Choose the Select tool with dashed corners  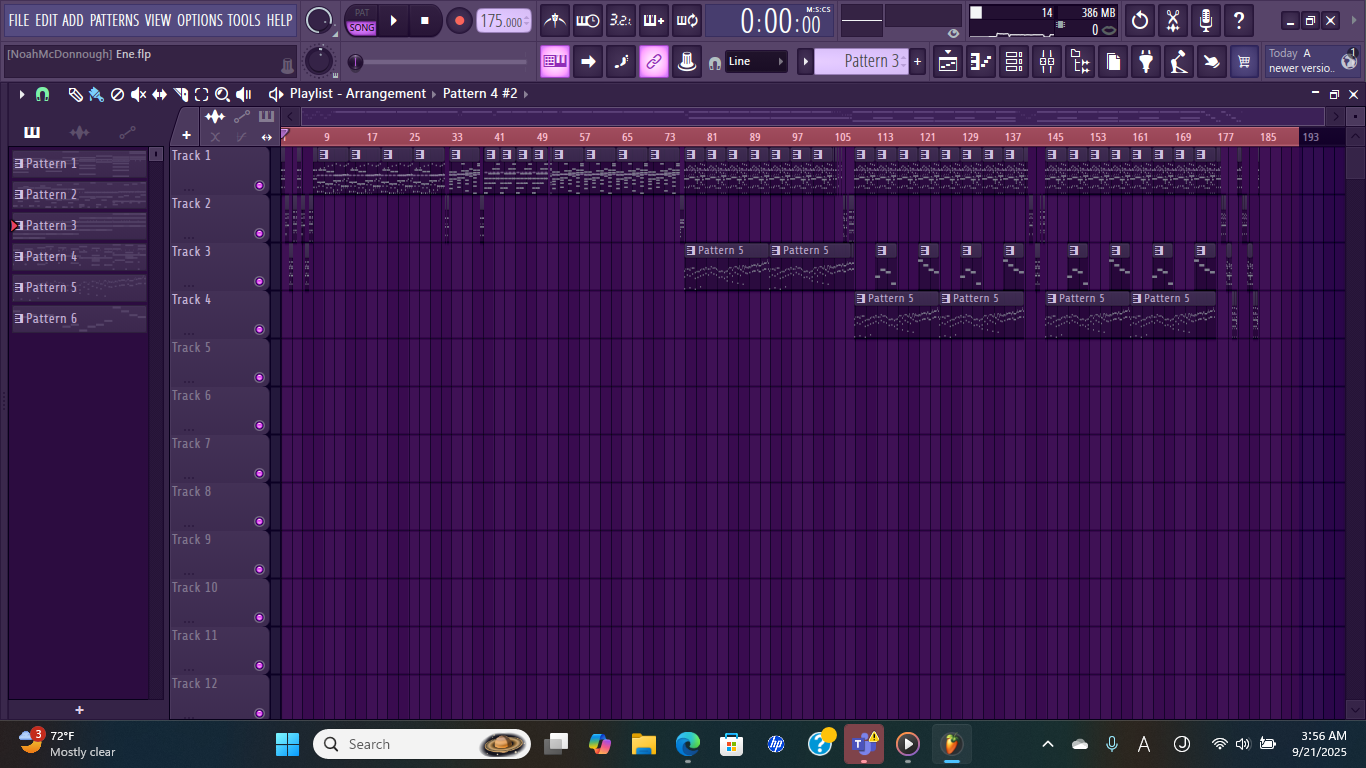point(201,94)
